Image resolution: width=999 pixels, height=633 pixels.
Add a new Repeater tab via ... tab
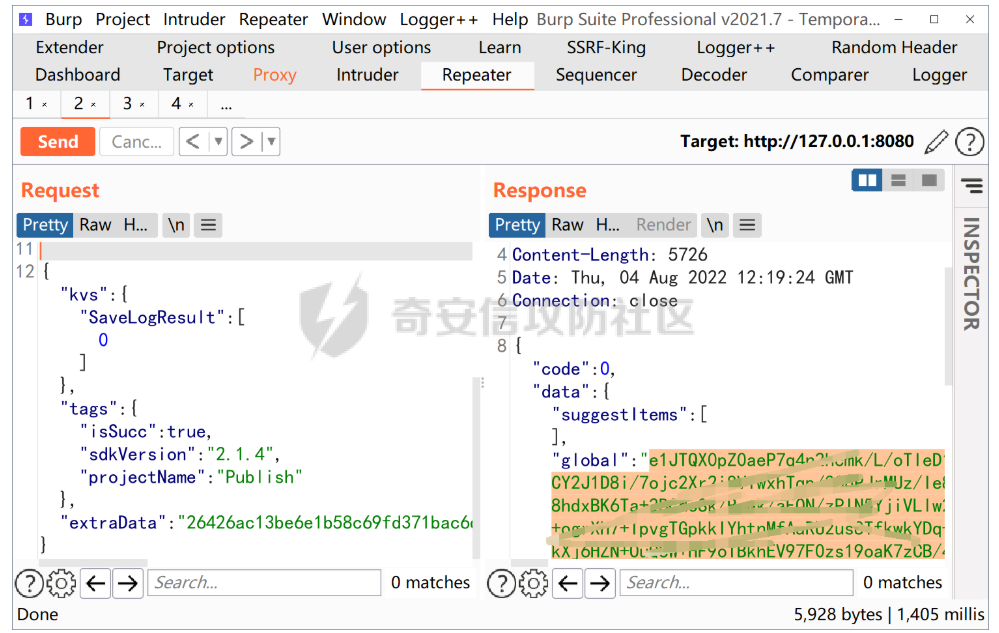pos(226,104)
